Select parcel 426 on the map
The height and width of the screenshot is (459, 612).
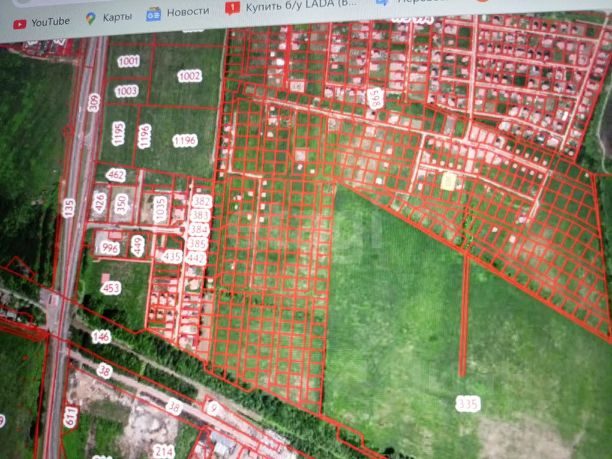[100, 202]
